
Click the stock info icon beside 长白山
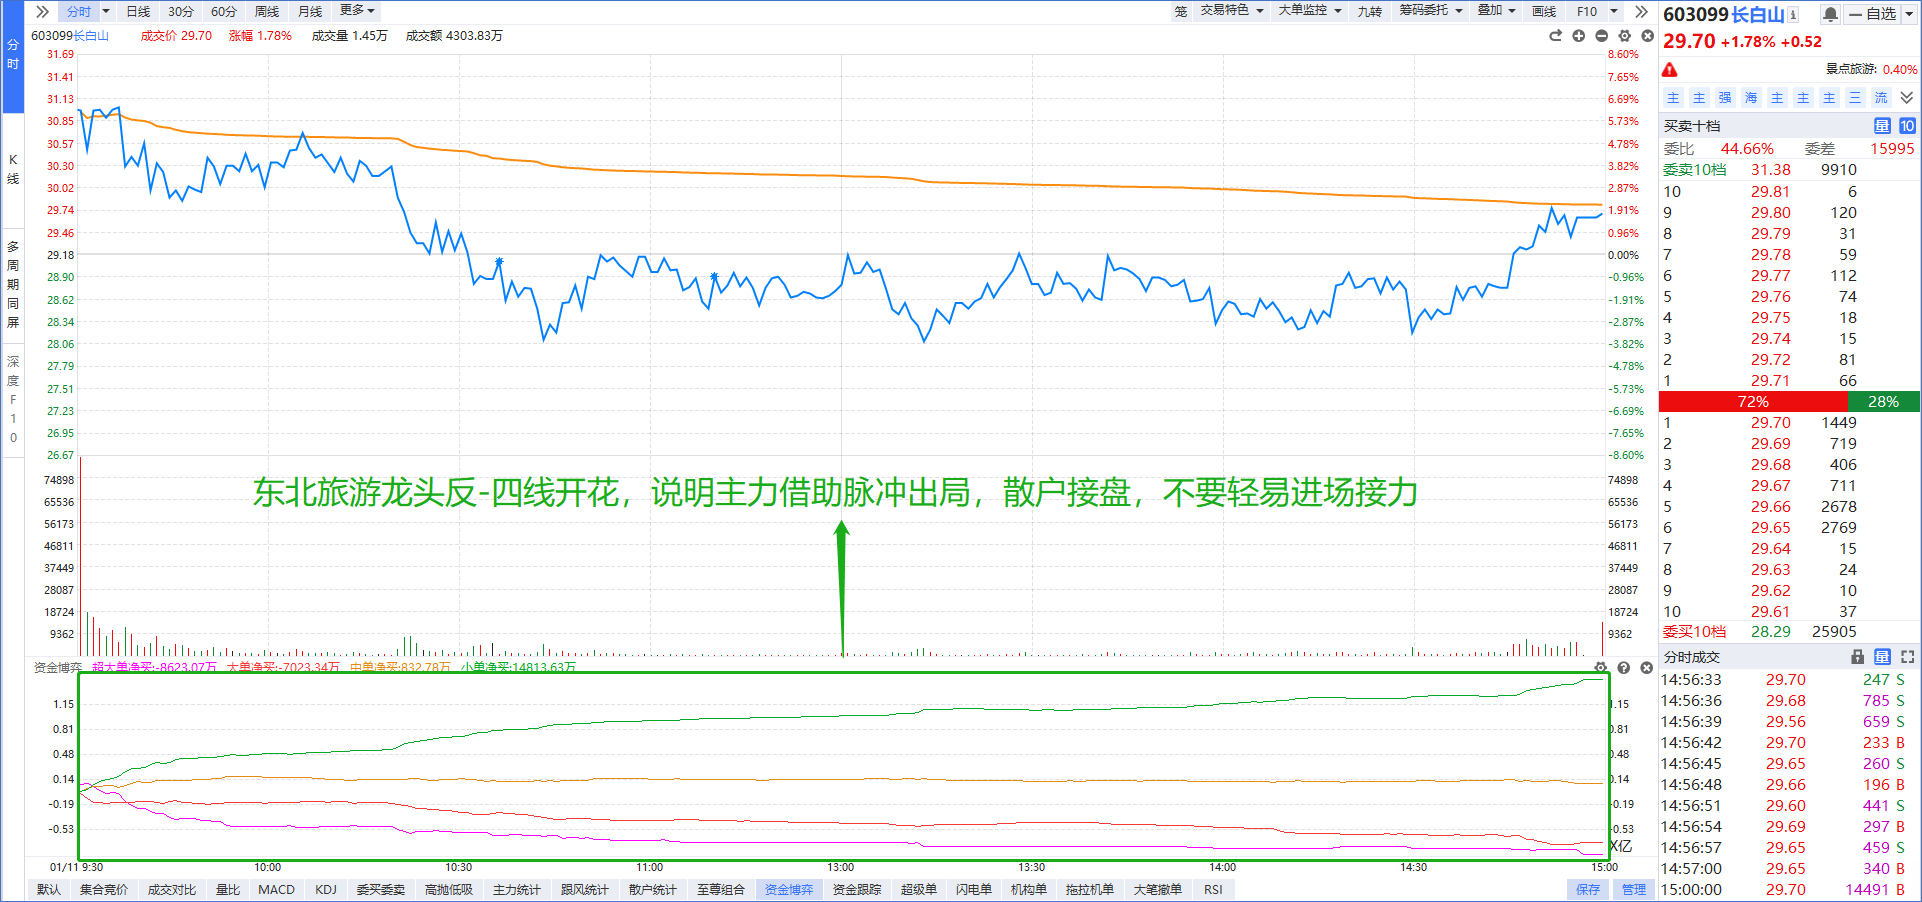pos(1793,14)
